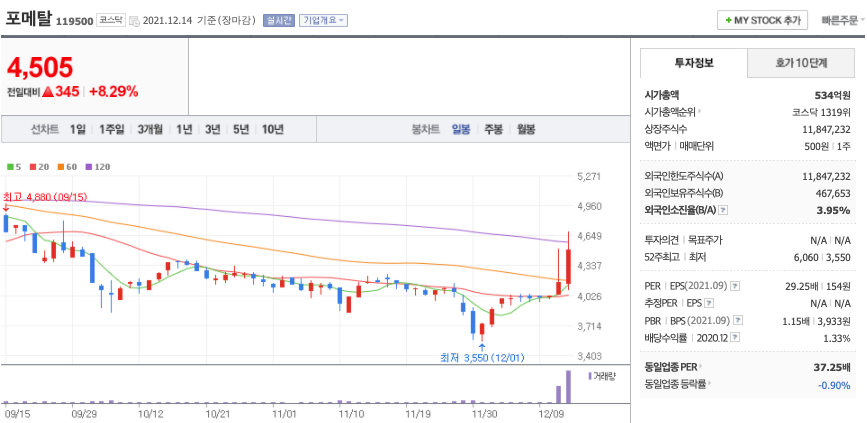Image resolution: width=867 pixels, height=423 pixels.
Task: Select the 3년 line chart period
Action: tap(212, 130)
